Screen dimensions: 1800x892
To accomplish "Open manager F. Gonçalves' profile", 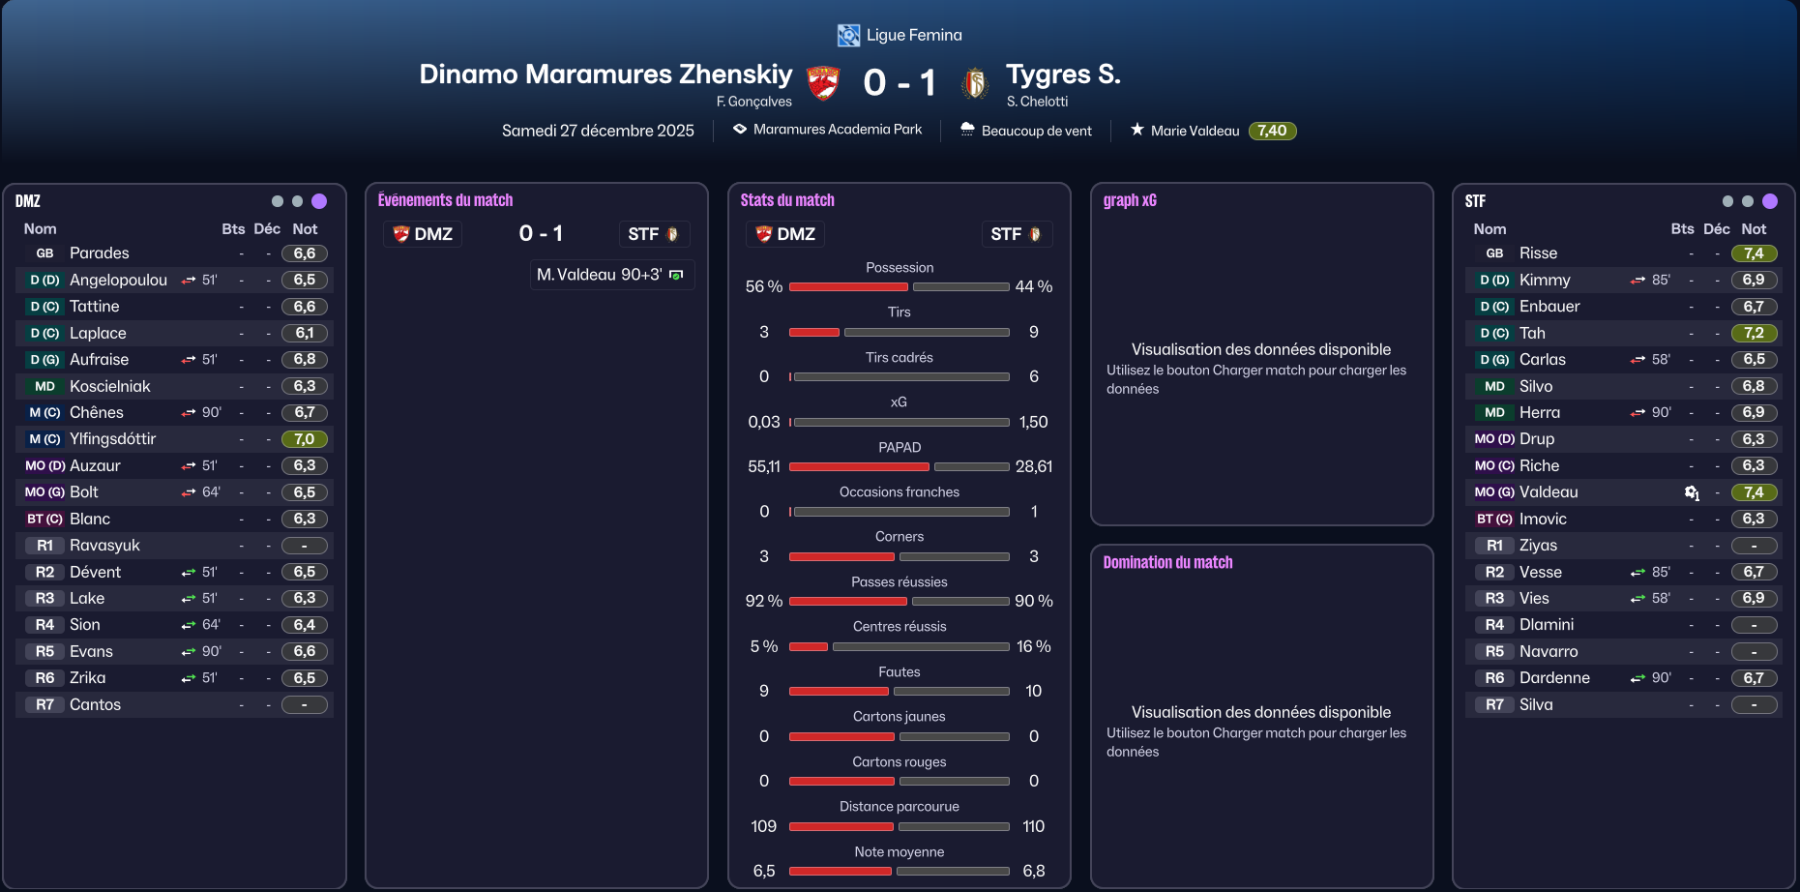I will [754, 102].
